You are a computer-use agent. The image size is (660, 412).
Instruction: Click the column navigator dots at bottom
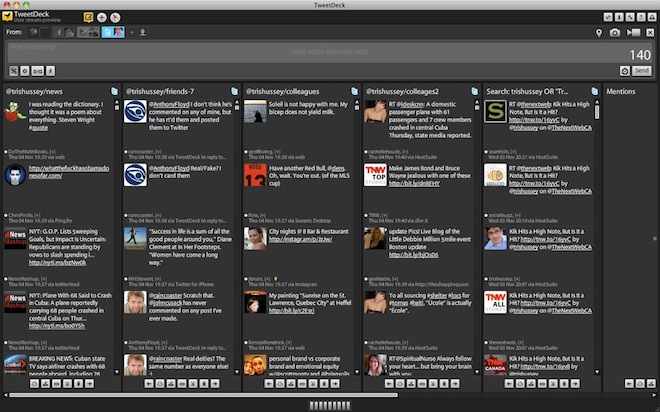point(330,405)
